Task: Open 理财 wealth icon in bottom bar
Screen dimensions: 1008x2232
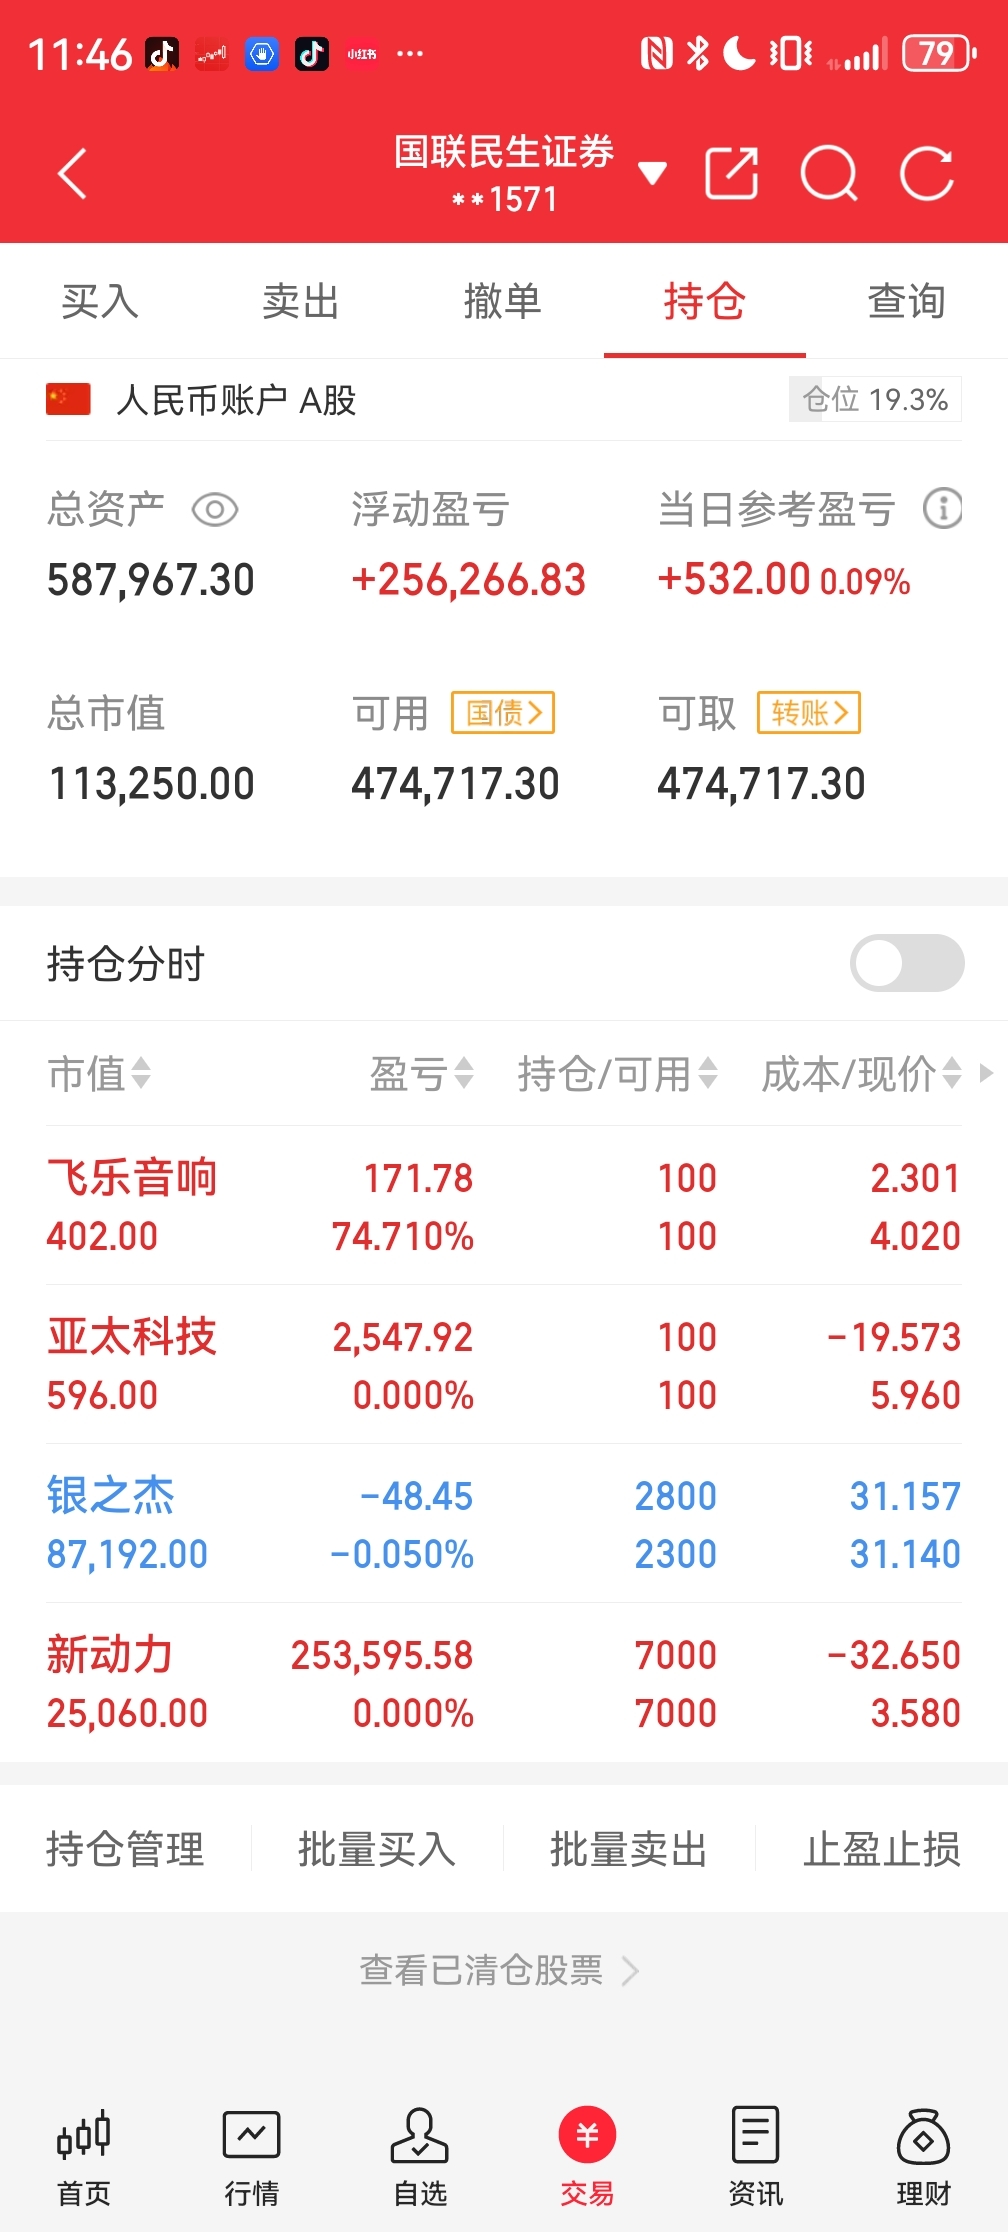Action: pos(924,2156)
